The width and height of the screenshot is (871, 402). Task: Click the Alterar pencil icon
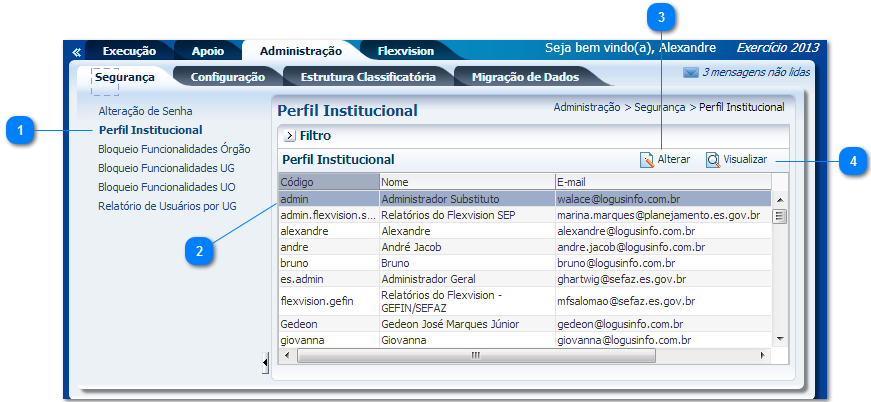point(647,160)
